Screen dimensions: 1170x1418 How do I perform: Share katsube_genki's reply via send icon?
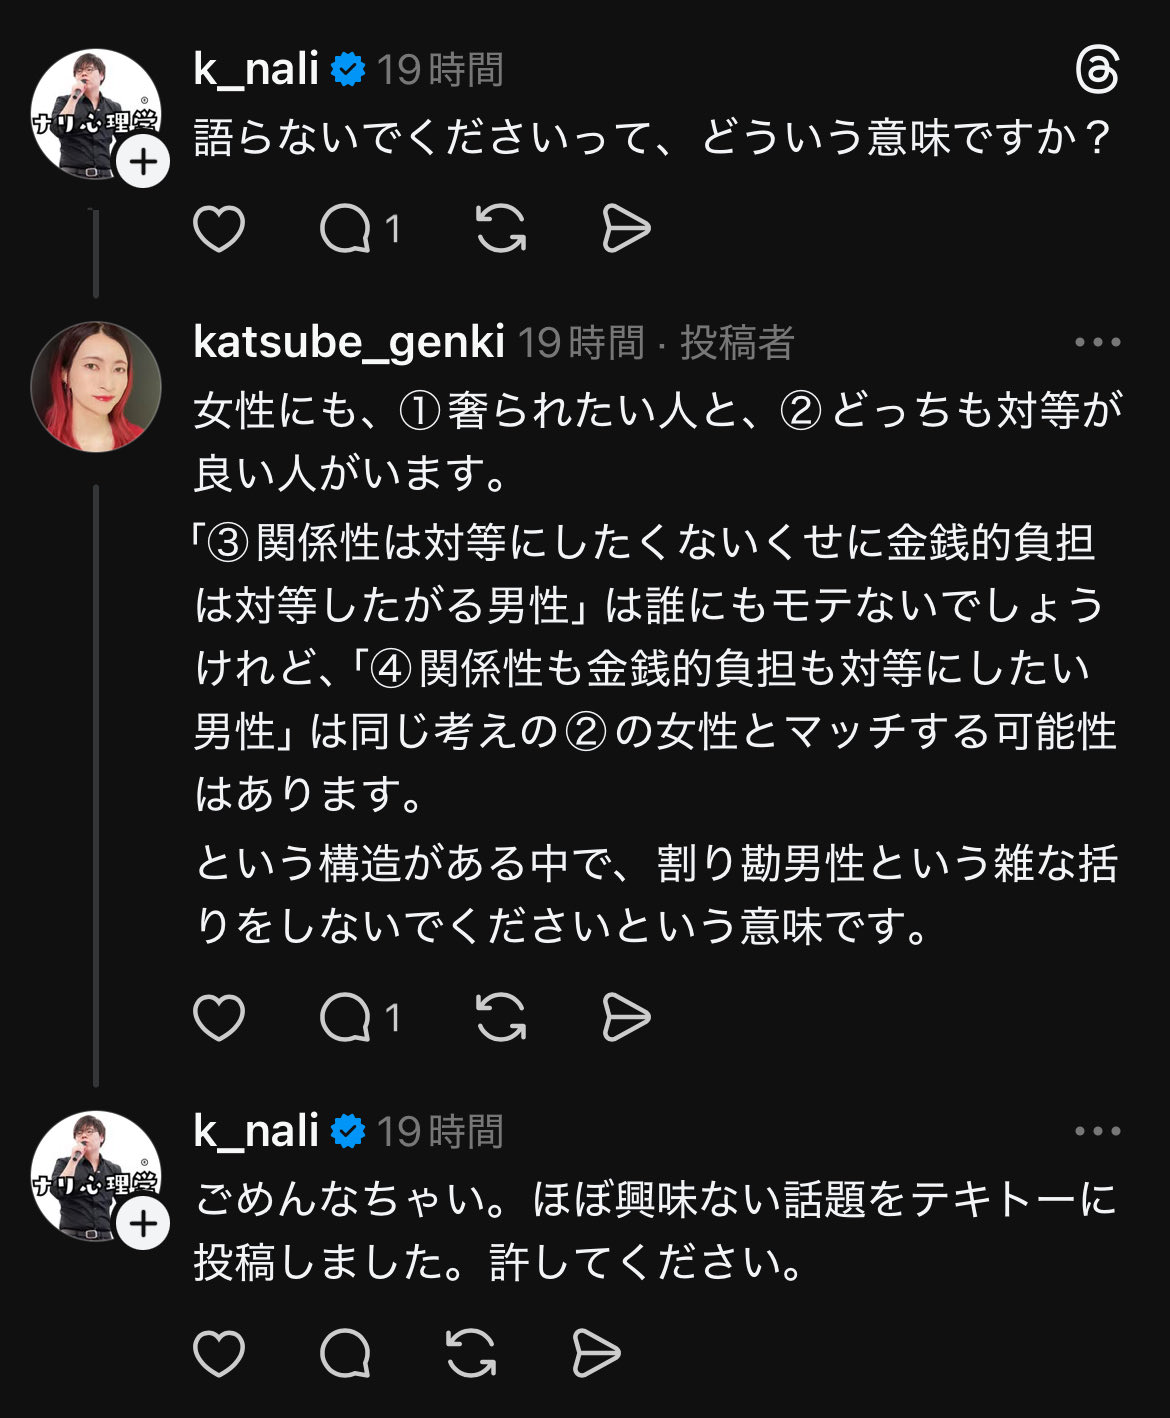[626, 1018]
